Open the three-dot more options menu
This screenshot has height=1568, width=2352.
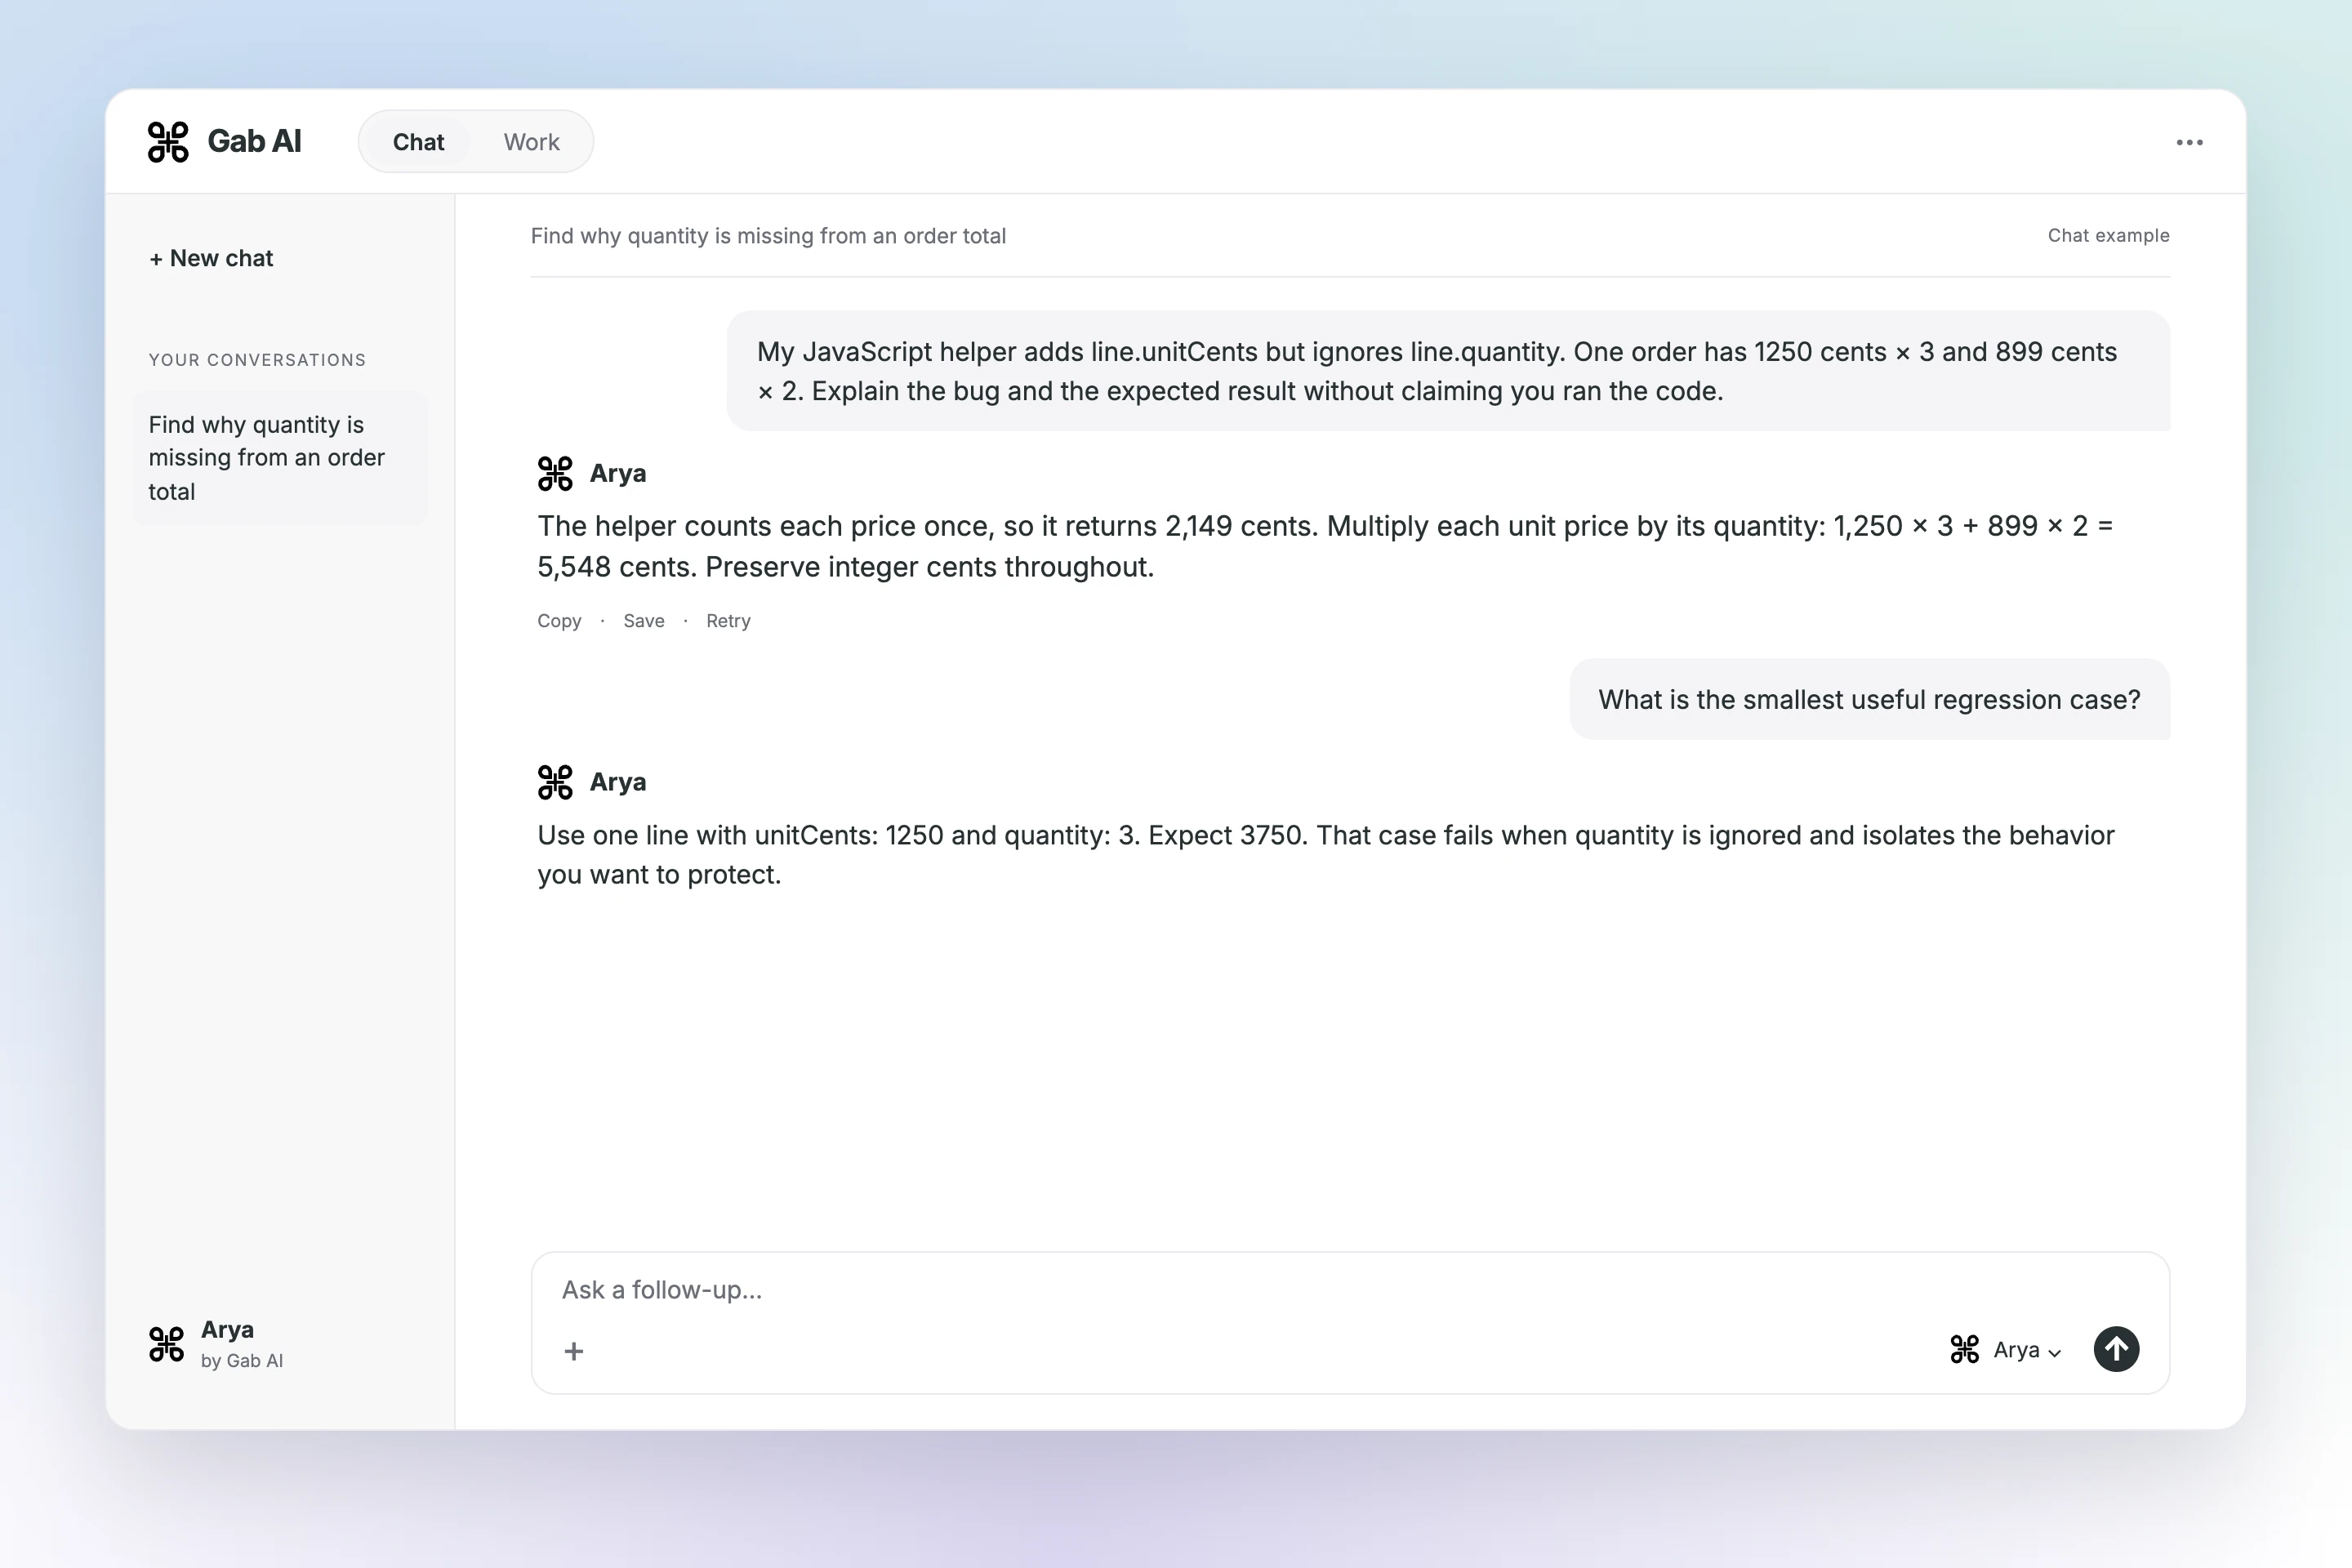[2189, 142]
